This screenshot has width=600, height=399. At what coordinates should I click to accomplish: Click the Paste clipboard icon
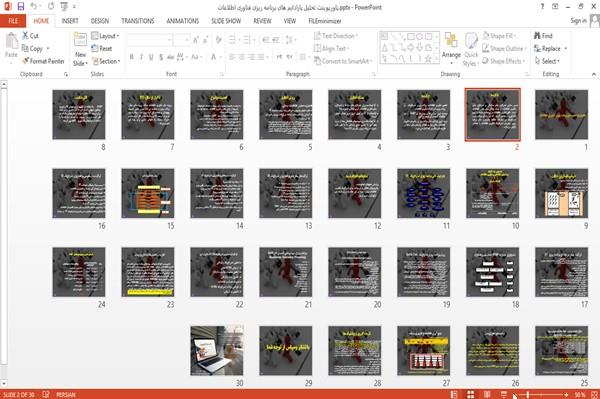pos(11,41)
